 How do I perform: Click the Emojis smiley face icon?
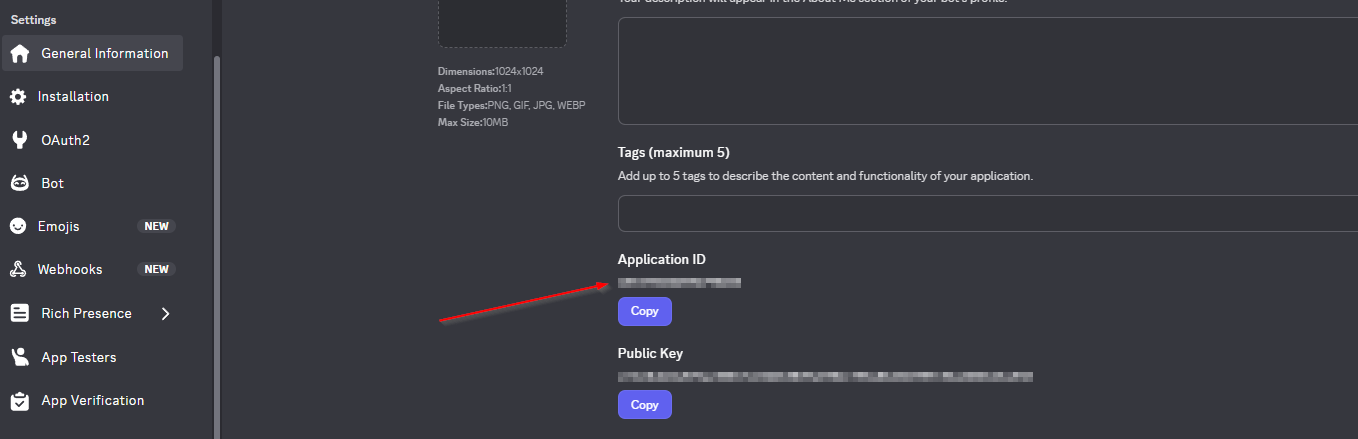pos(18,227)
